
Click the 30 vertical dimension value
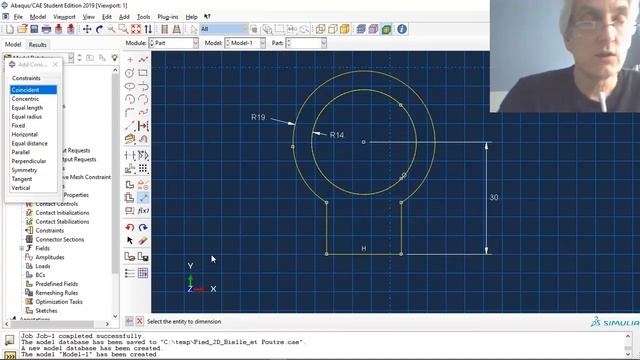tap(494, 197)
